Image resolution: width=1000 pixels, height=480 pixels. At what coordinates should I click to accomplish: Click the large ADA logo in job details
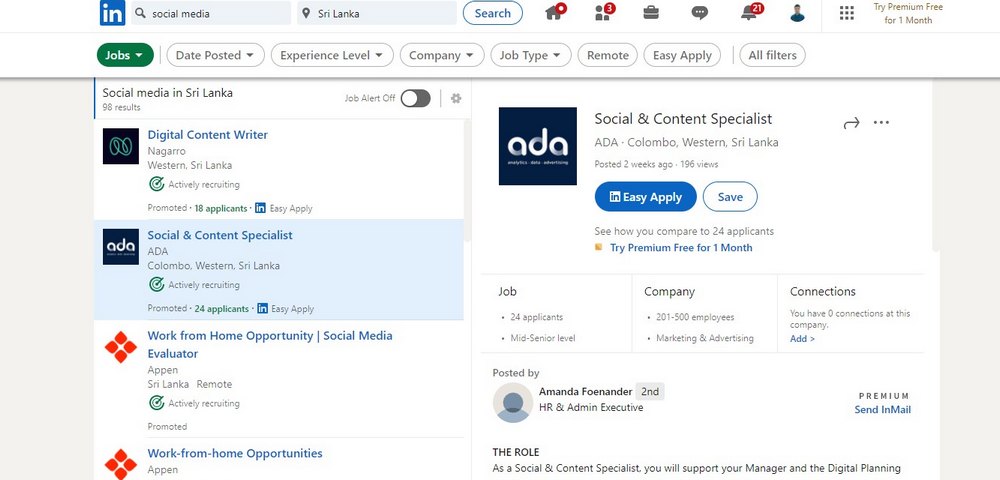[x=538, y=146]
